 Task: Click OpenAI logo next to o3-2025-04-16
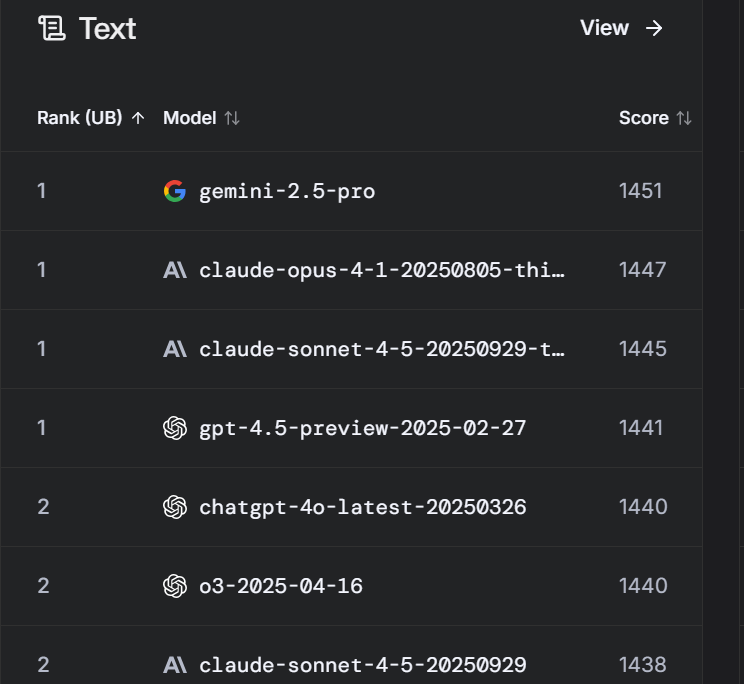[175, 586]
